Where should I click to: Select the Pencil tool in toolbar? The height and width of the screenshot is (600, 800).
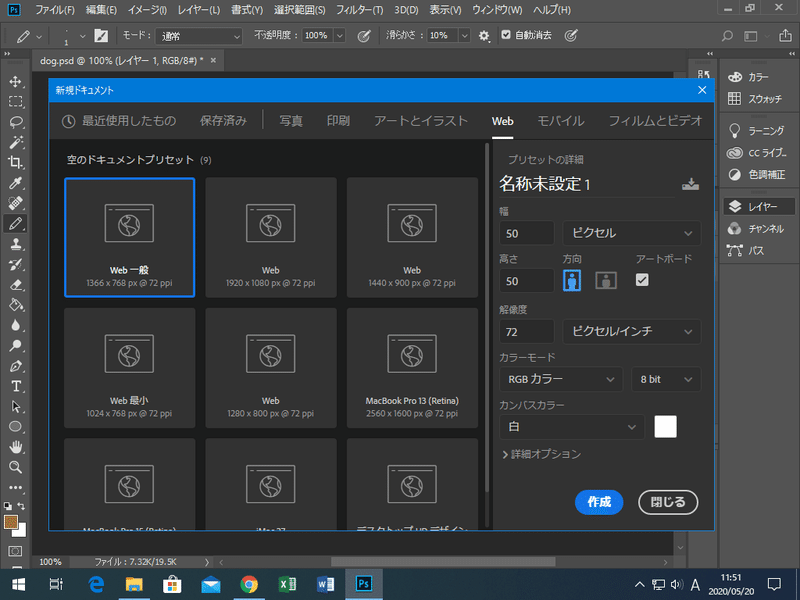pos(15,223)
